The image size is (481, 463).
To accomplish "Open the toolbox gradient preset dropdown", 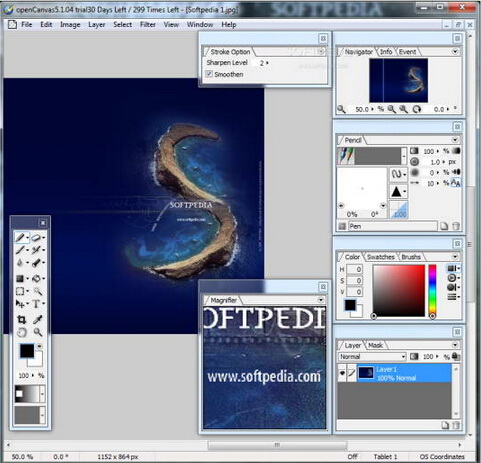I will point(42,394).
